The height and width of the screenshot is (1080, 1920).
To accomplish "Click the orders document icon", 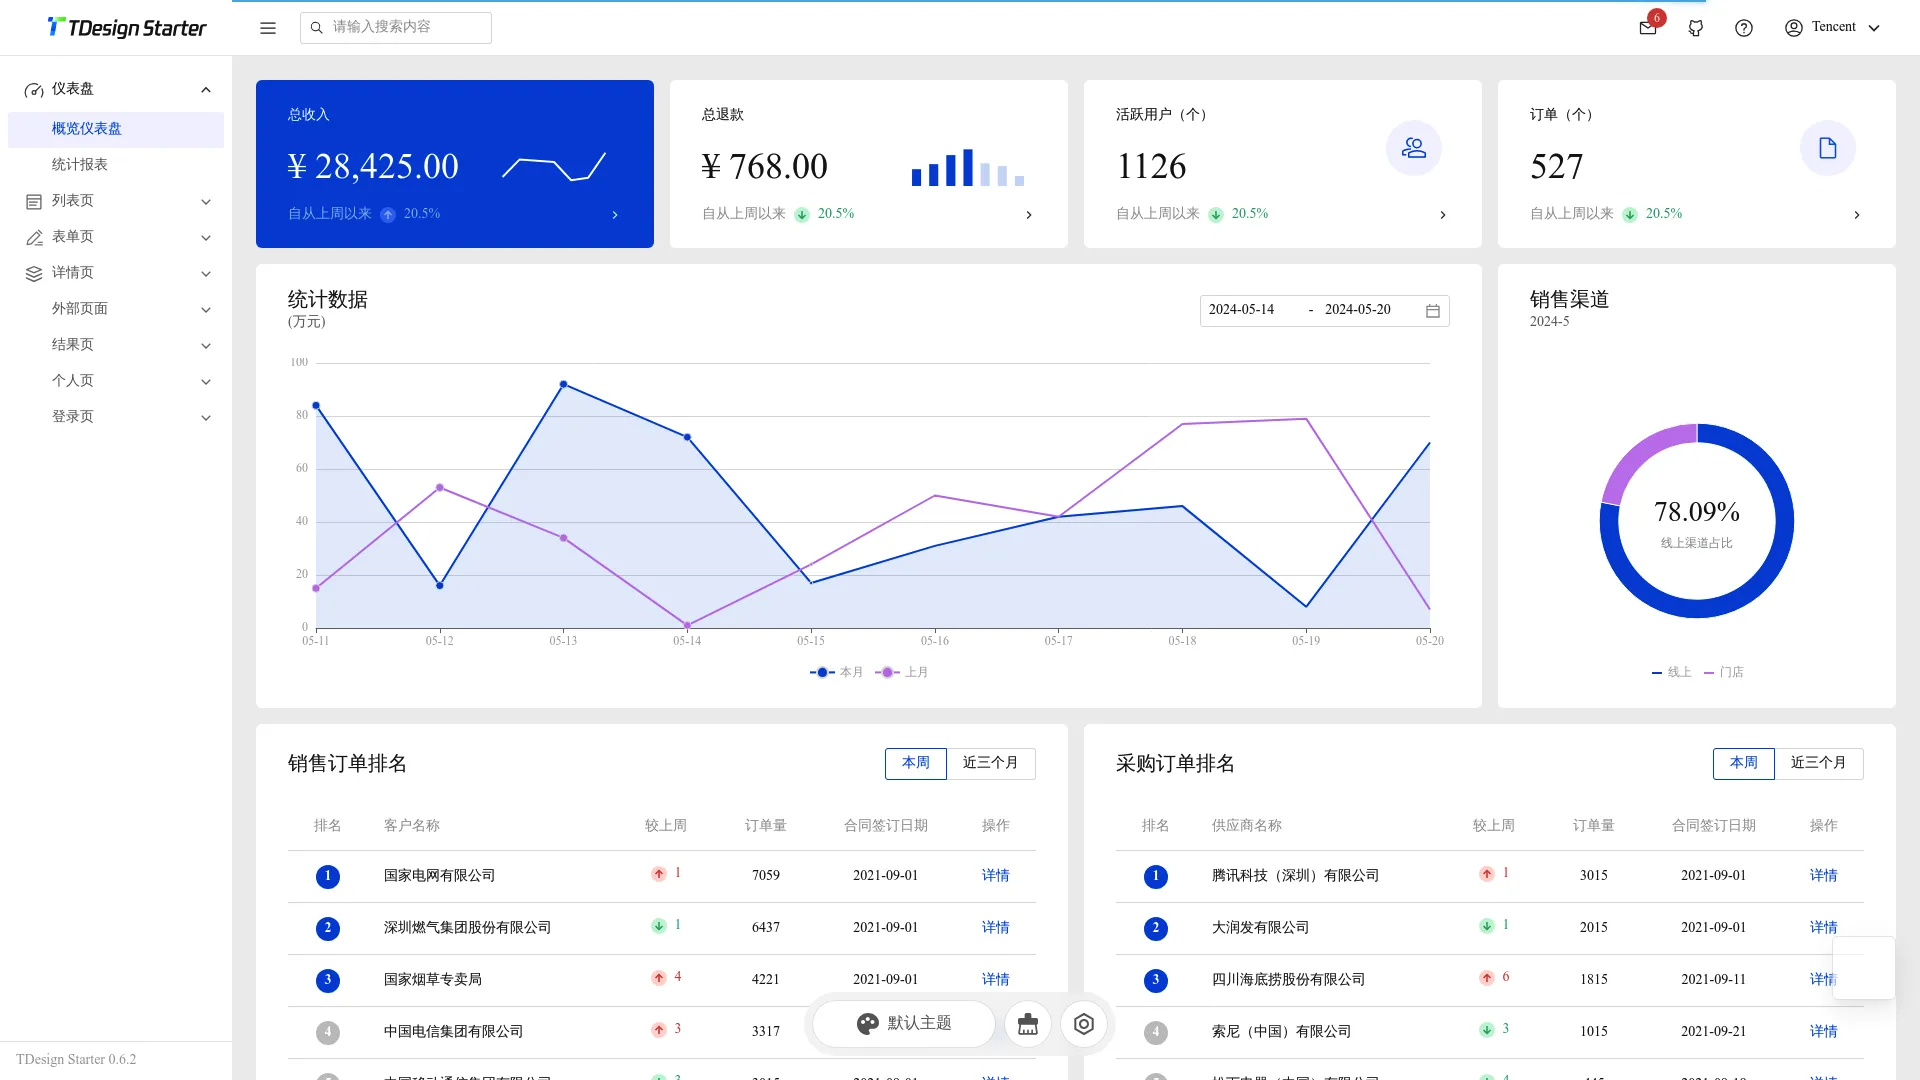I will tap(1828, 148).
